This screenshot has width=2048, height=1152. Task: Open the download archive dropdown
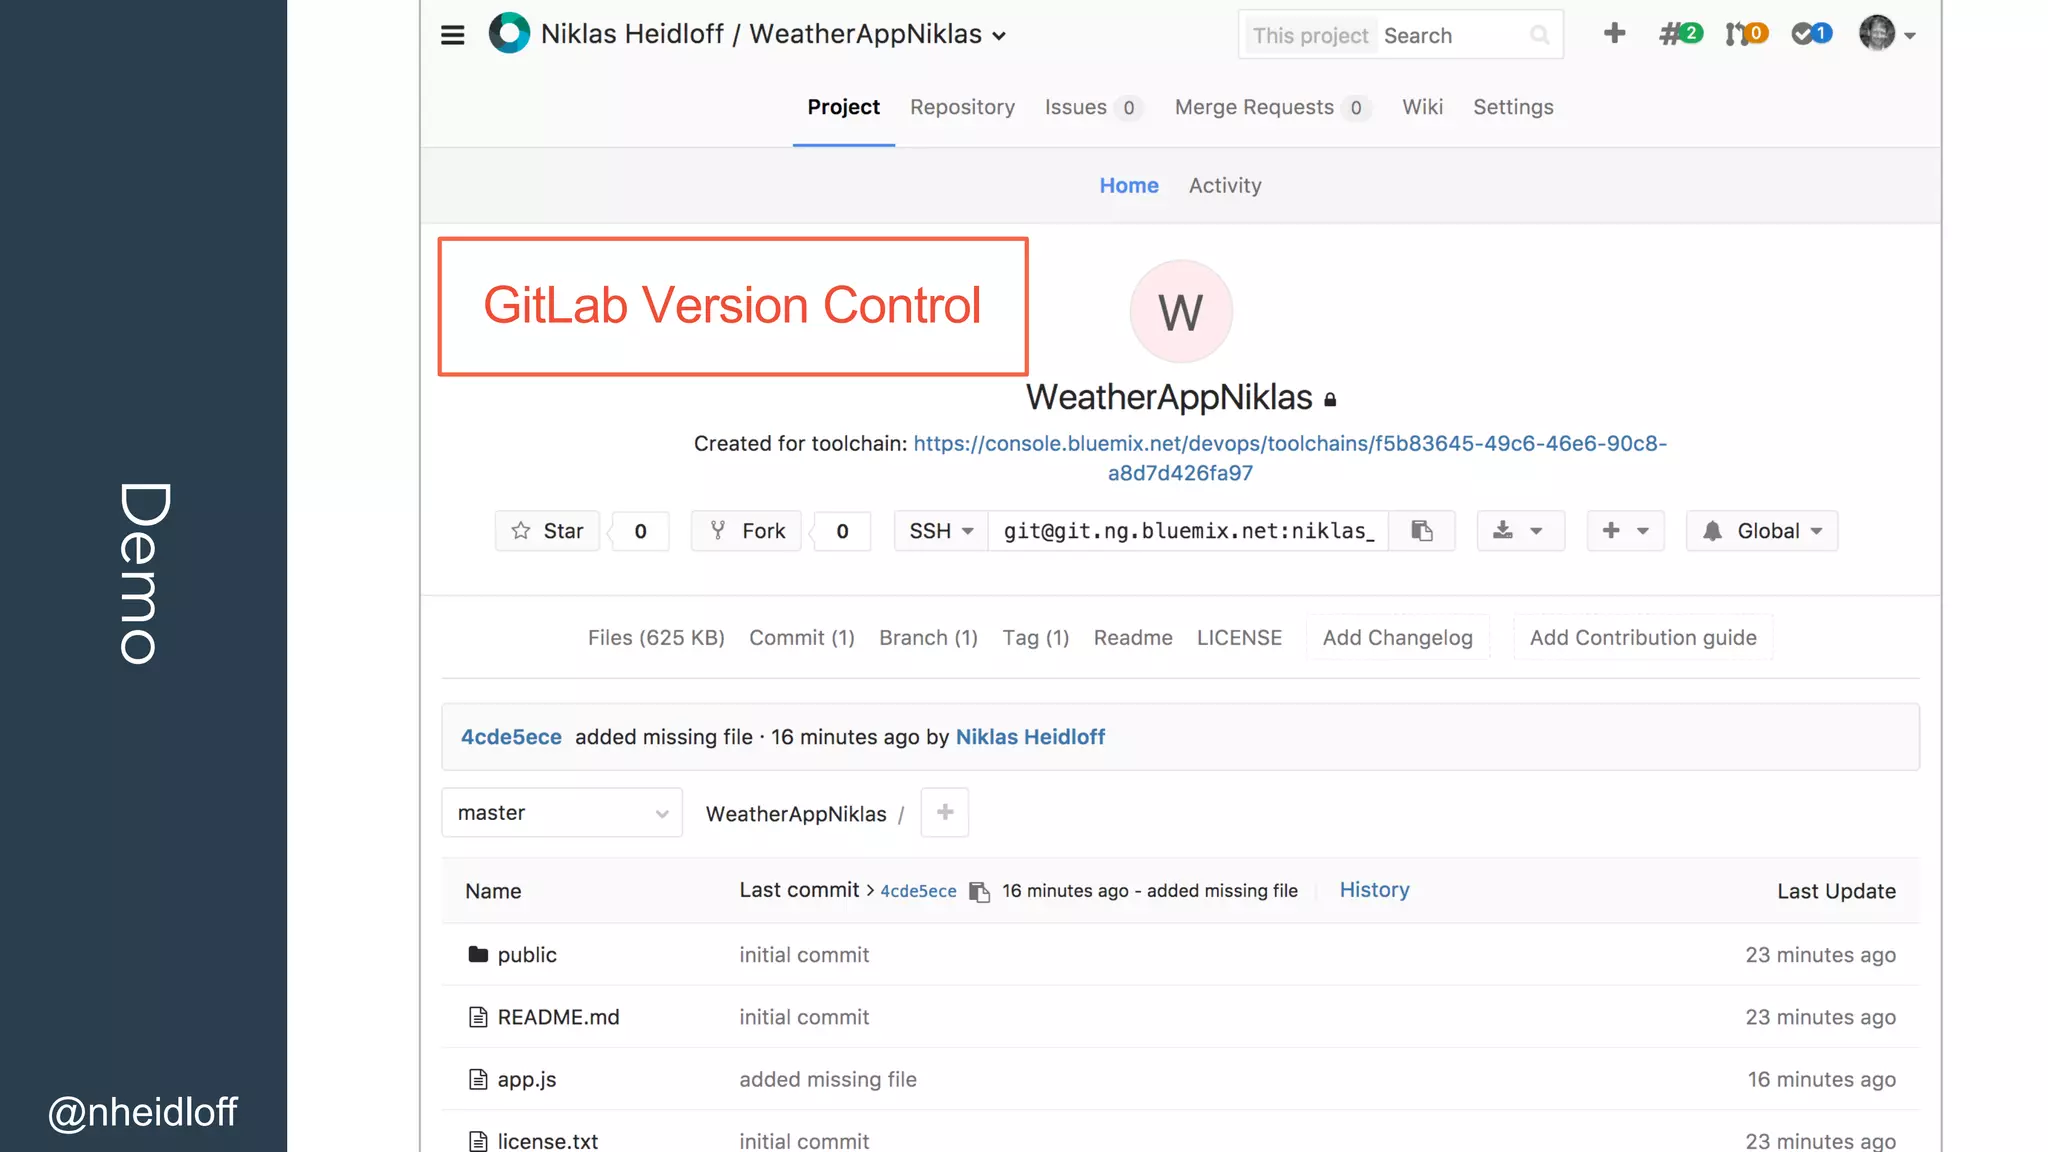point(1520,531)
